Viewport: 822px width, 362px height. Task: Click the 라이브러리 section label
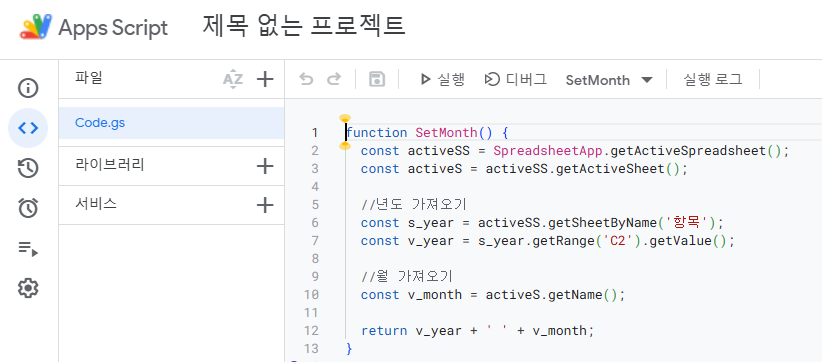[110, 165]
